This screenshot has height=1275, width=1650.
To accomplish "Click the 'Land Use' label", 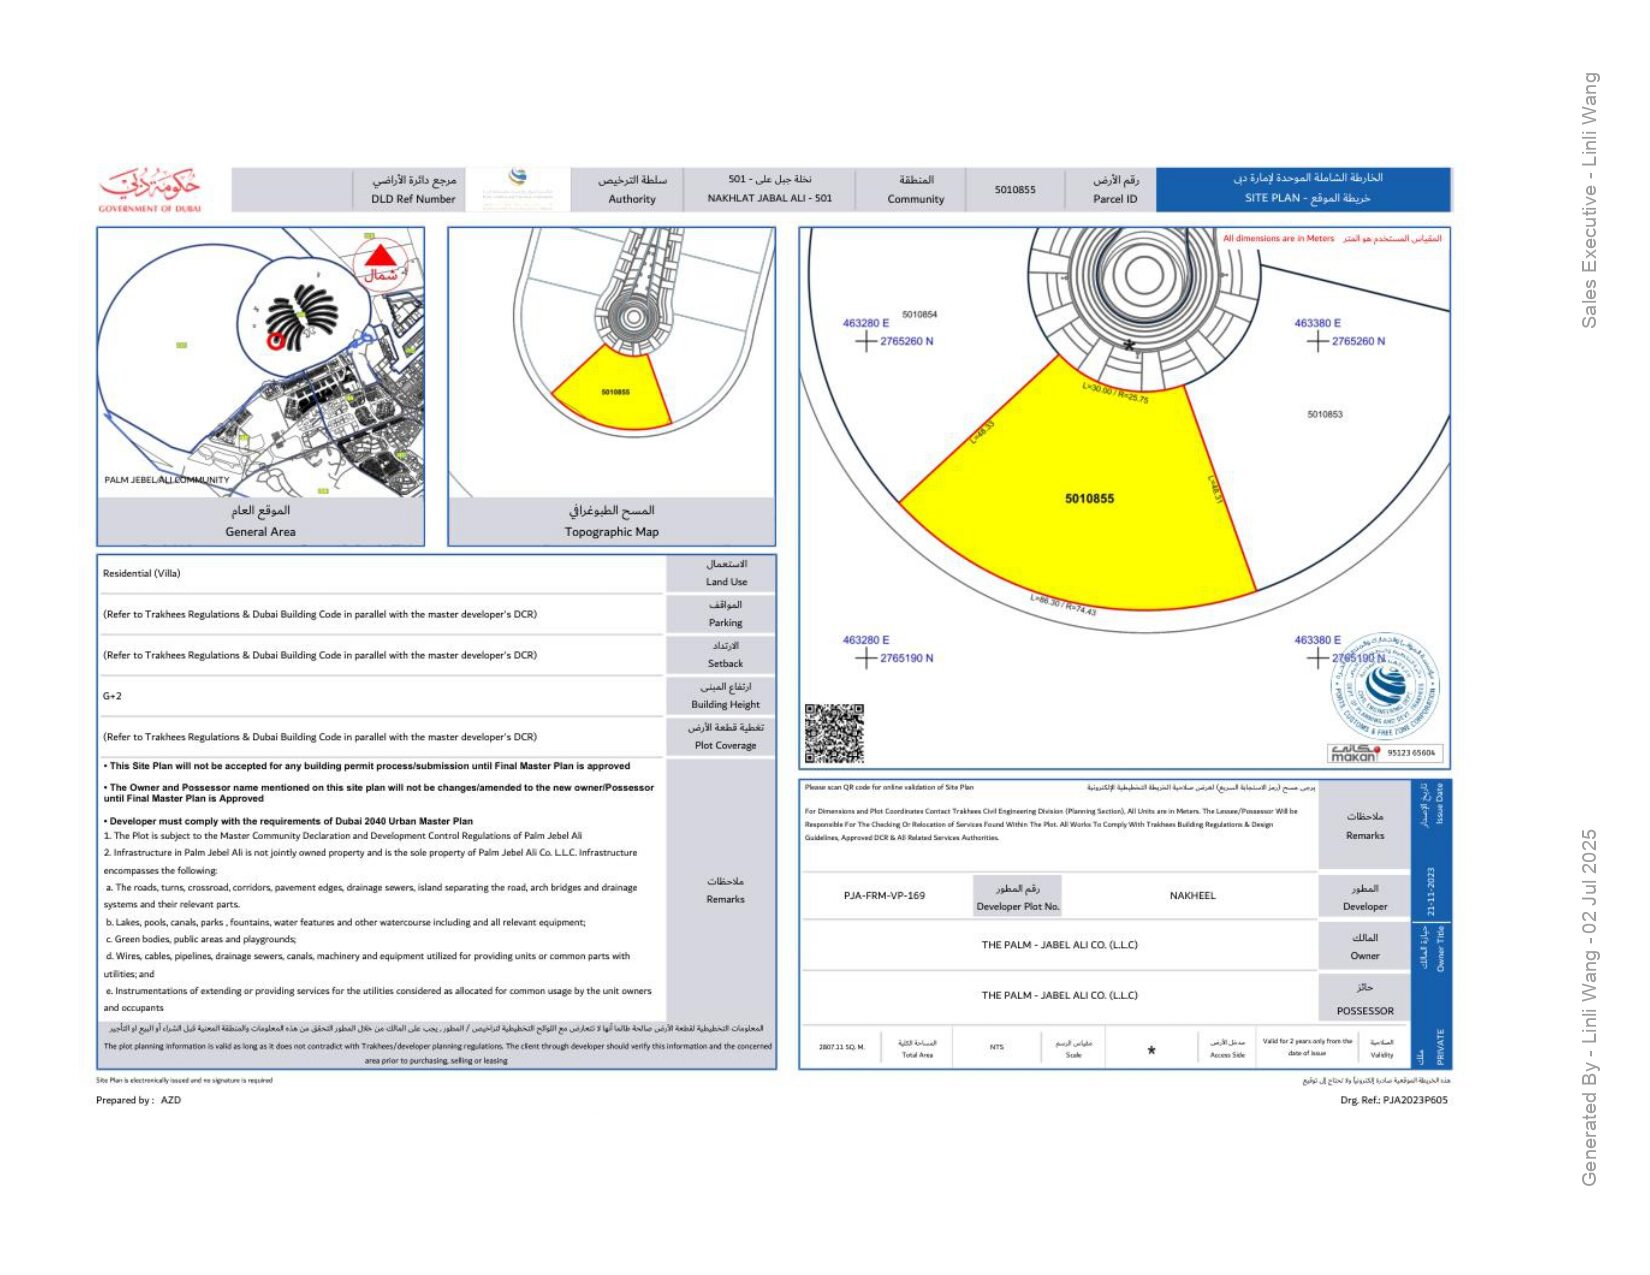I will click(x=726, y=582).
